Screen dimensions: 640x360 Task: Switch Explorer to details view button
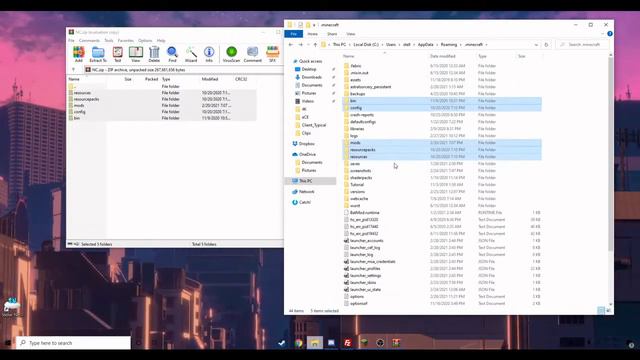601,311
